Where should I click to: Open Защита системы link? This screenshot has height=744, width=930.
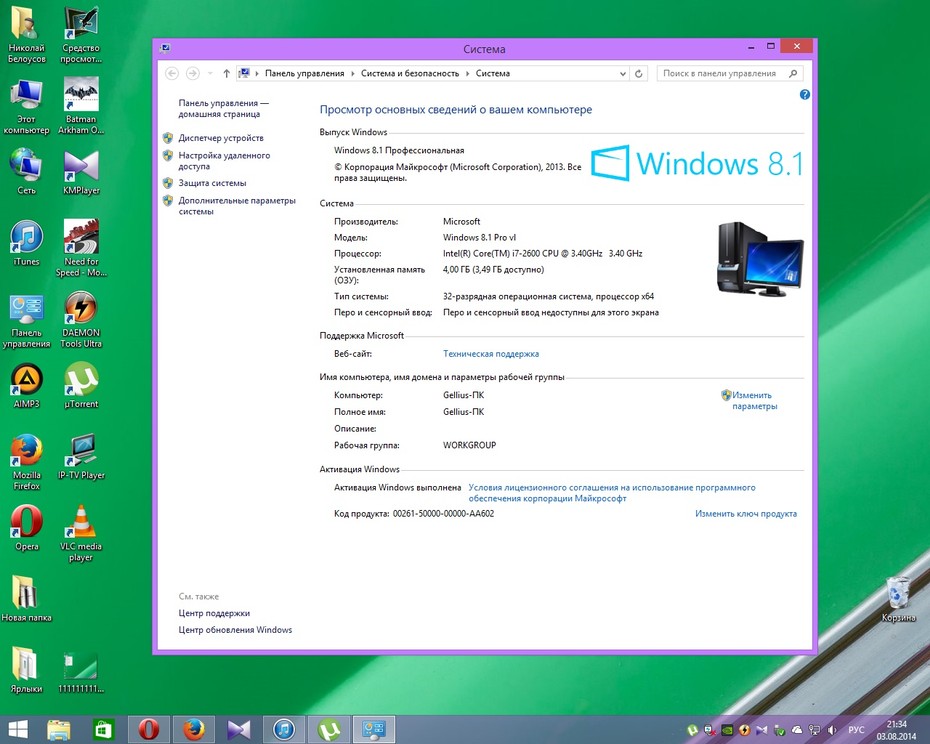(212, 183)
